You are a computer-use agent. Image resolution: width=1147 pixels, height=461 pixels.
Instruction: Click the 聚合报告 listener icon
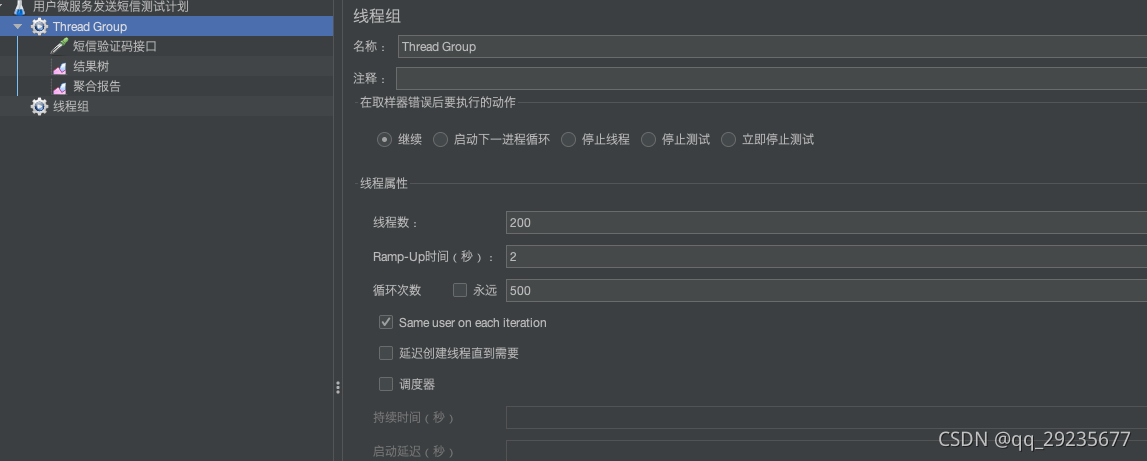(60, 86)
